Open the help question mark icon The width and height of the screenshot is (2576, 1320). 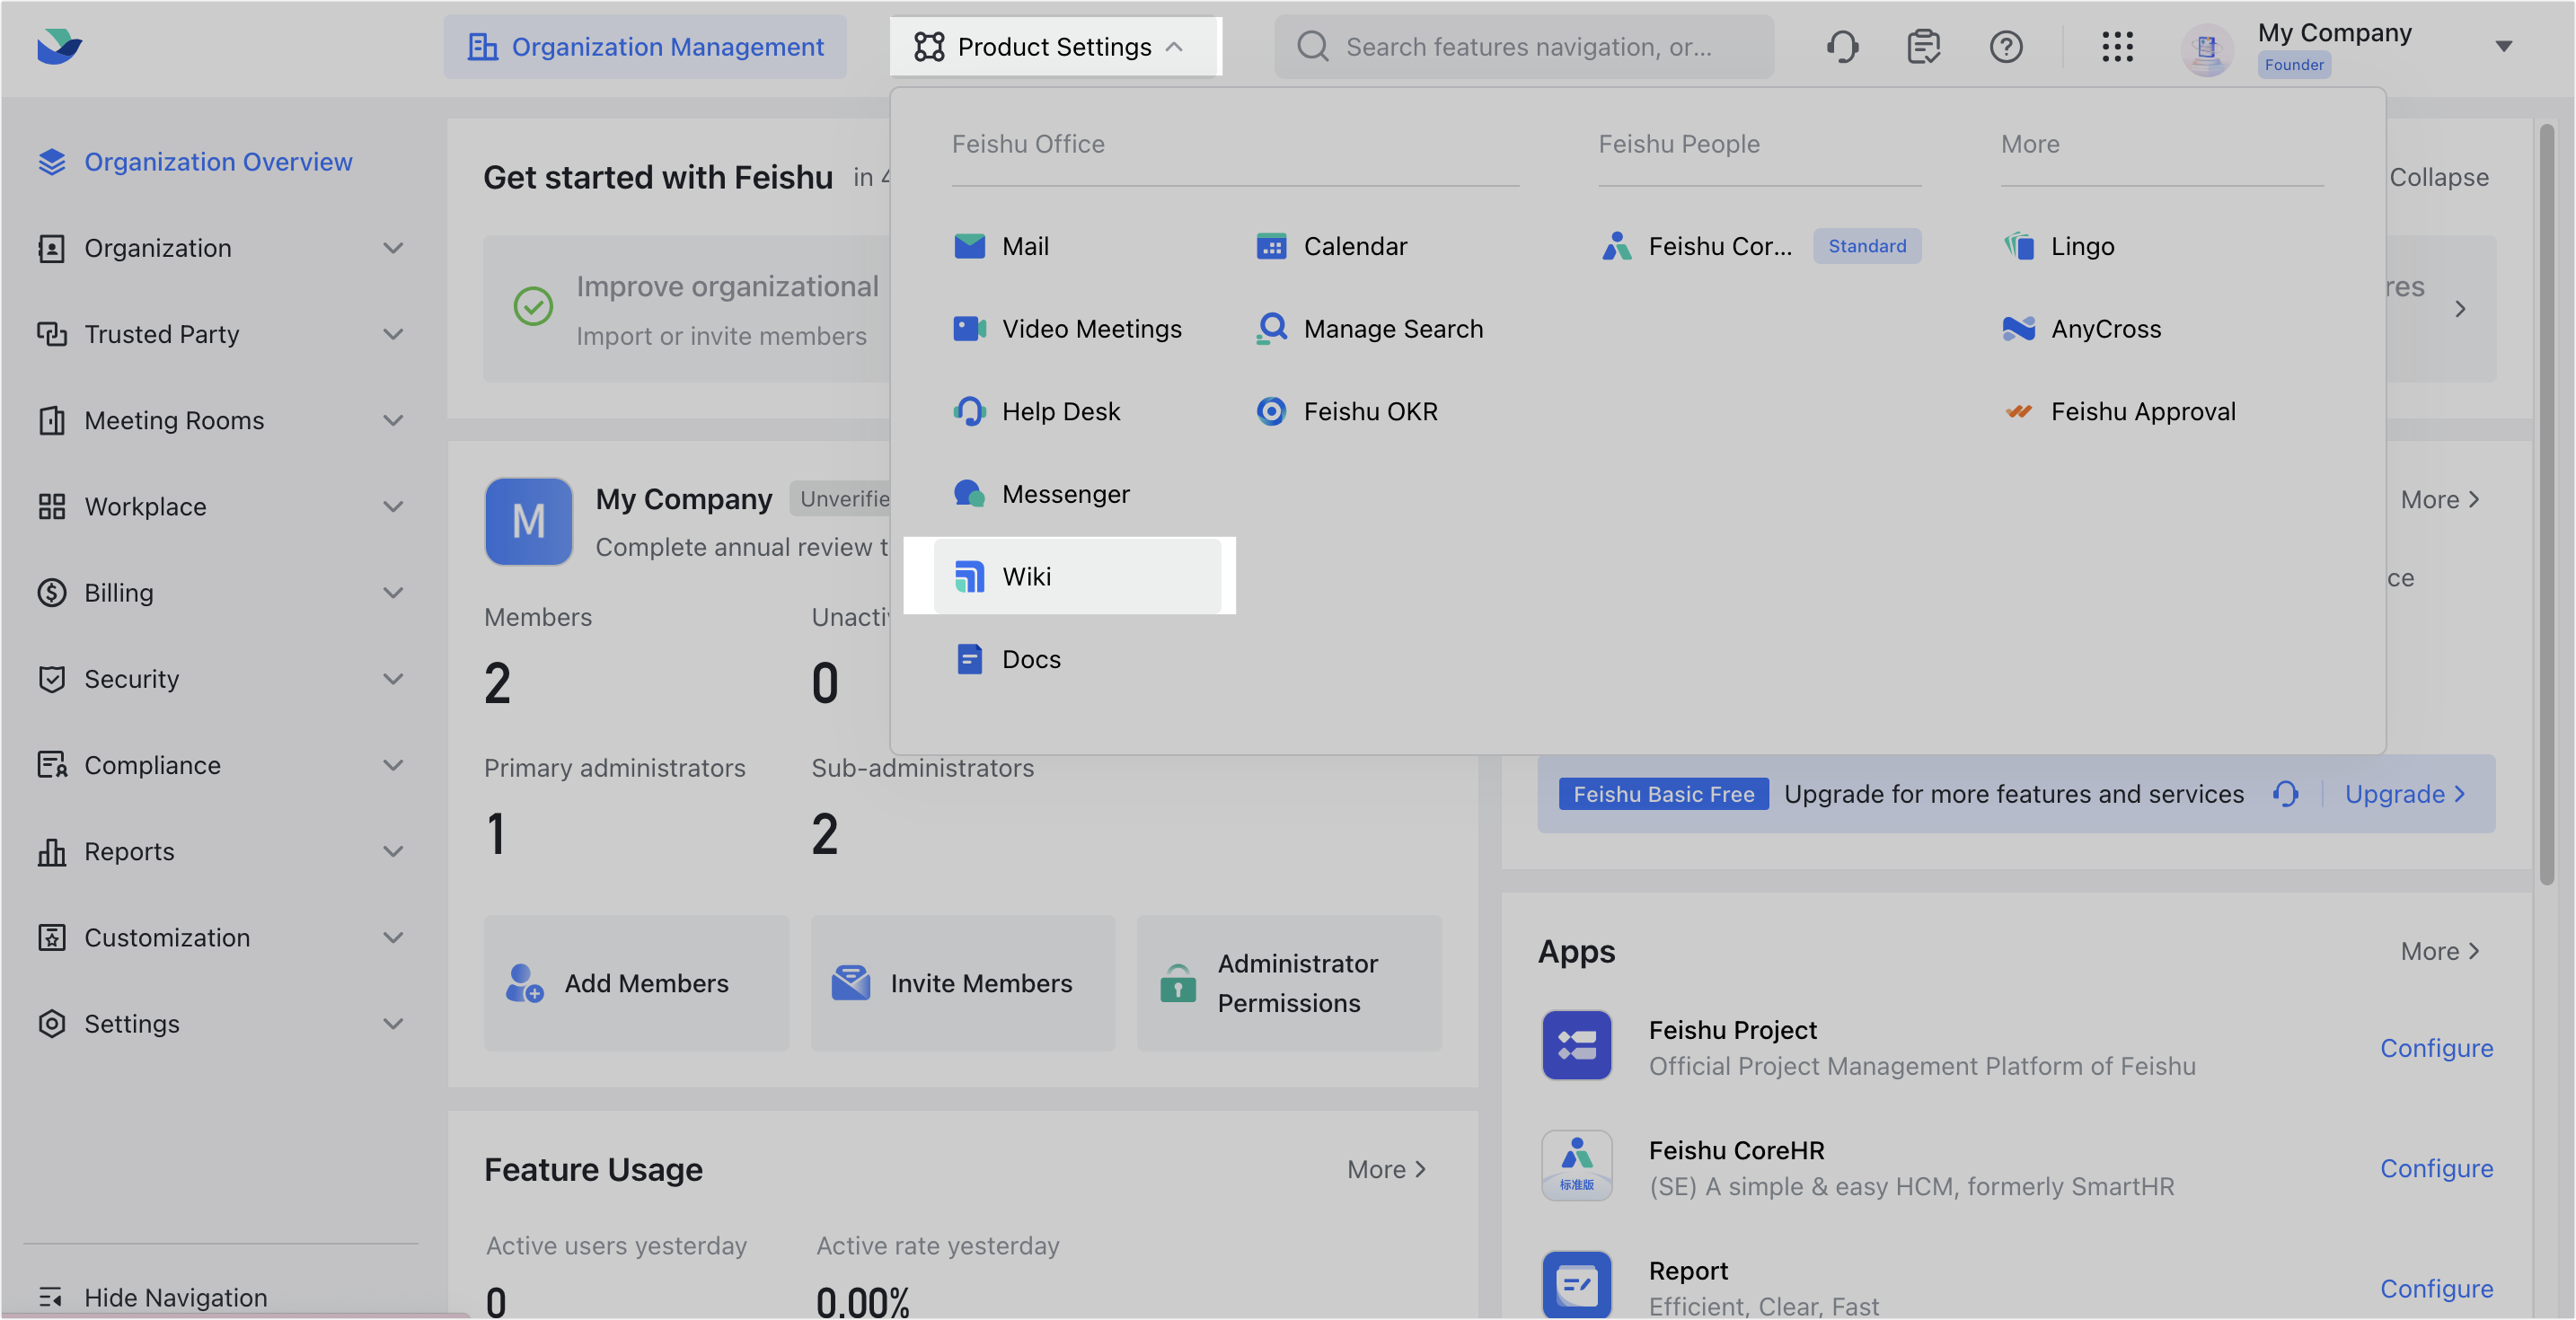pyautogui.click(x=2006, y=47)
